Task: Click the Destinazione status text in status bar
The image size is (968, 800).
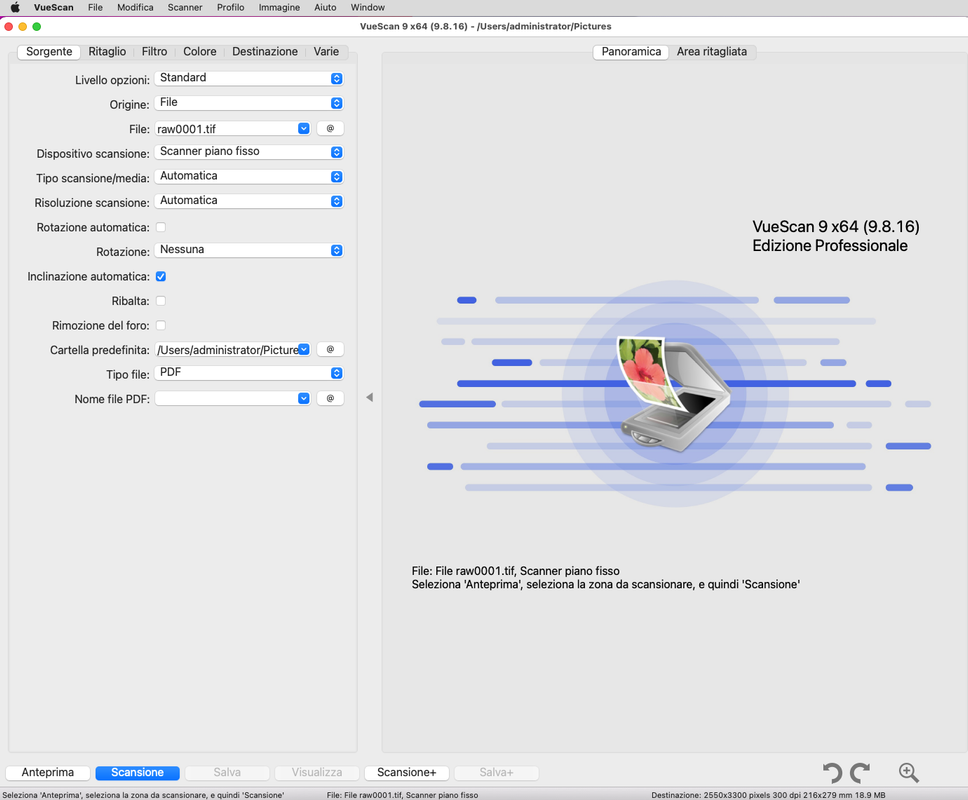Action: click(768, 795)
